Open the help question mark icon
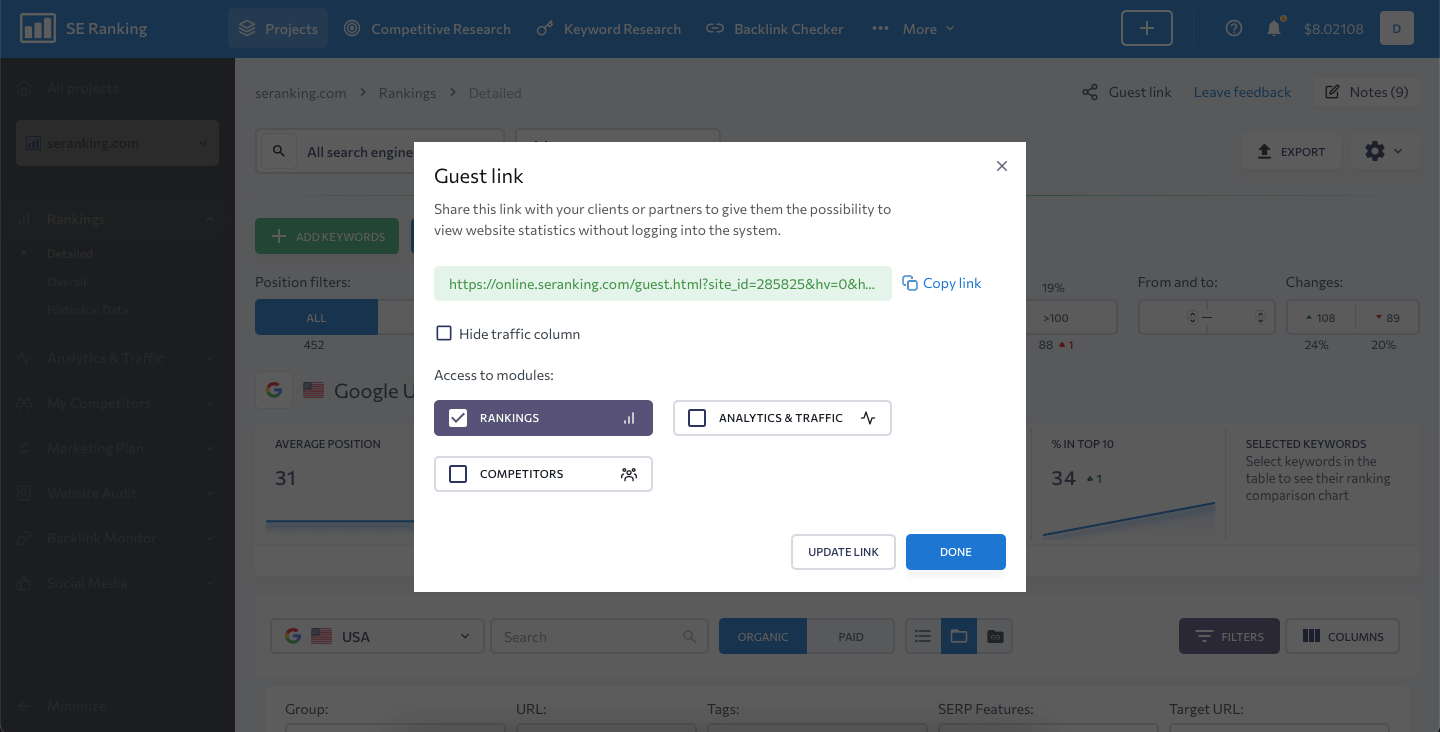Viewport: 1440px width, 732px height. (1234, 29)
